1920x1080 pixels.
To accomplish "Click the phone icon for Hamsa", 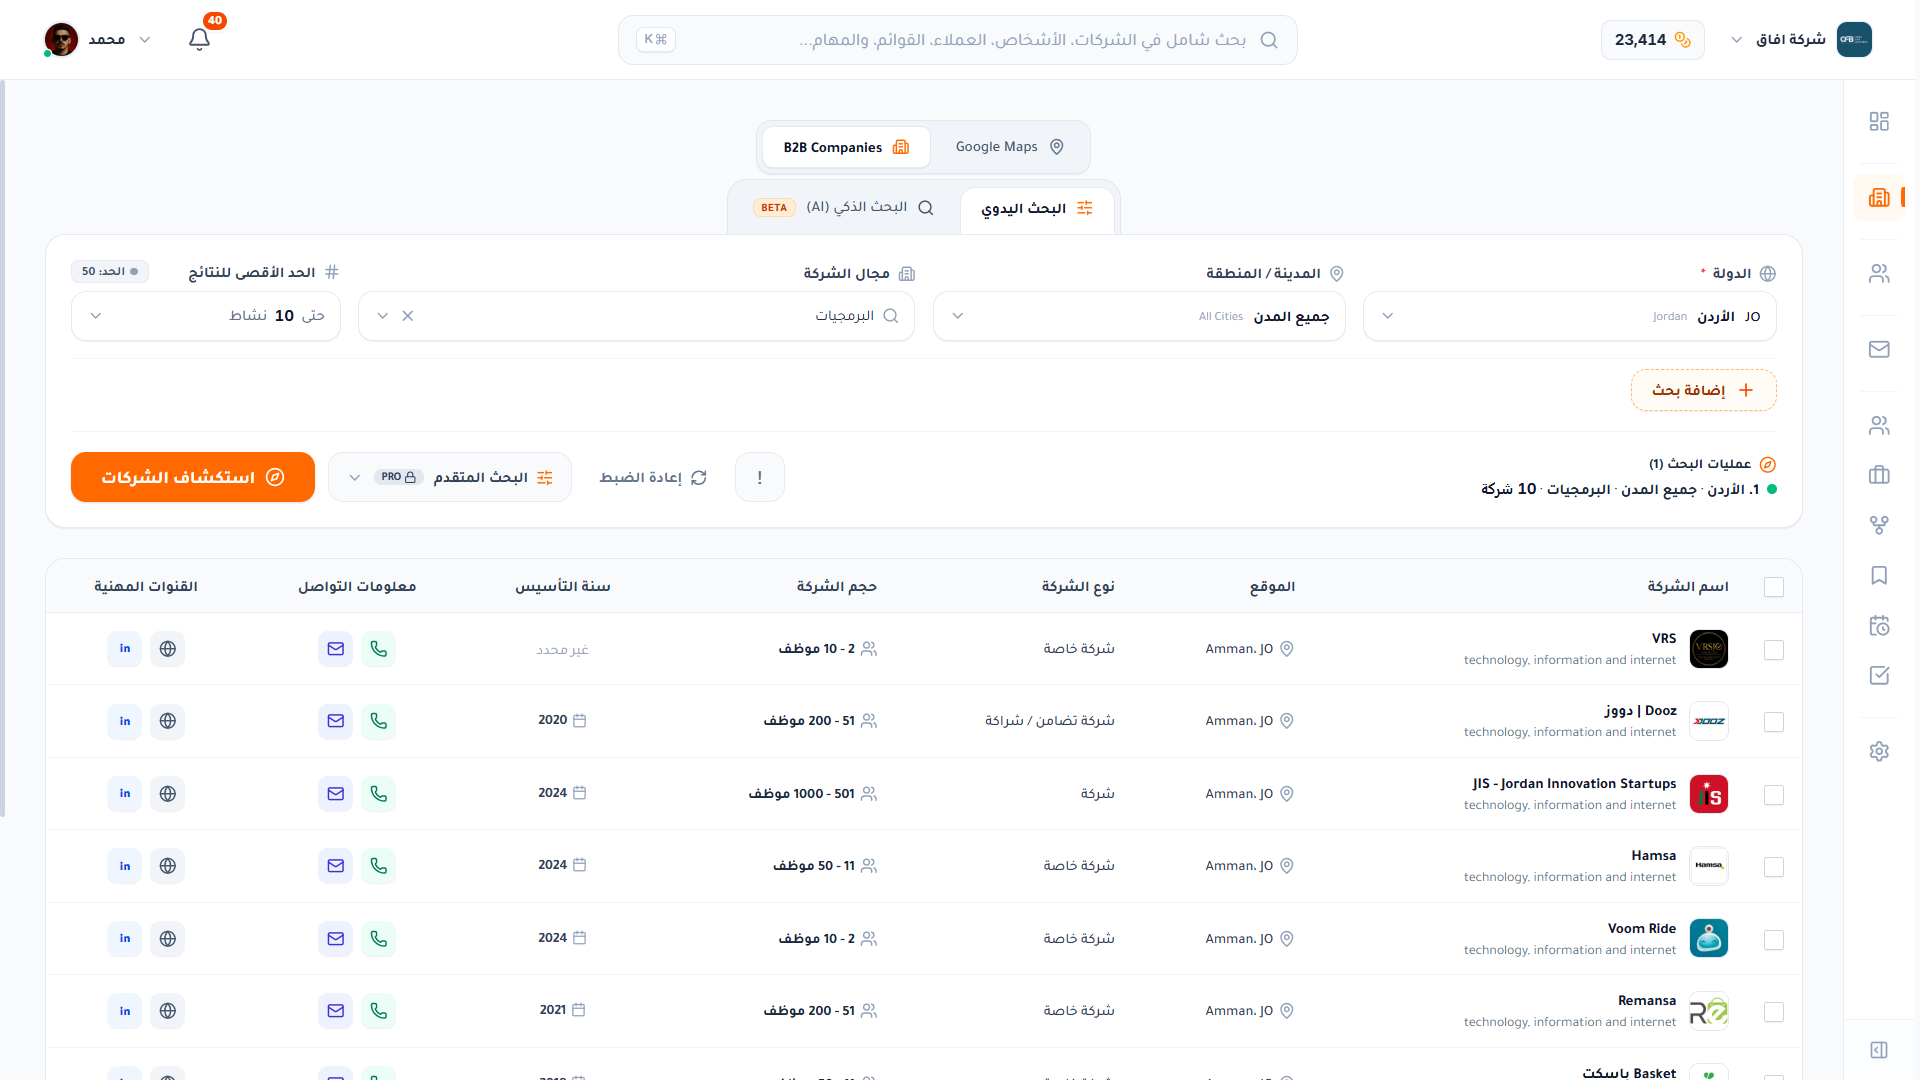I will point(378,866).
